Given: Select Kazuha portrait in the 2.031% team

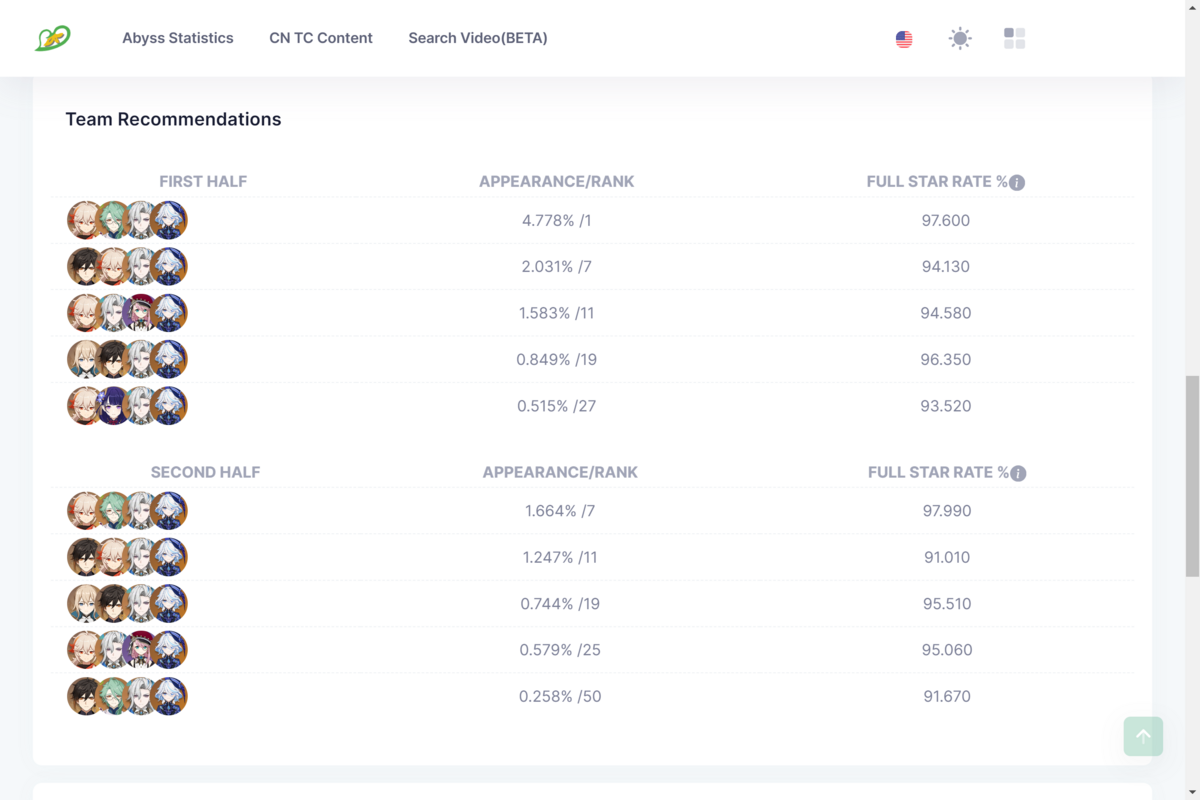Looking at the screenshot, I should pyautogui.click(x=114, y=267).
